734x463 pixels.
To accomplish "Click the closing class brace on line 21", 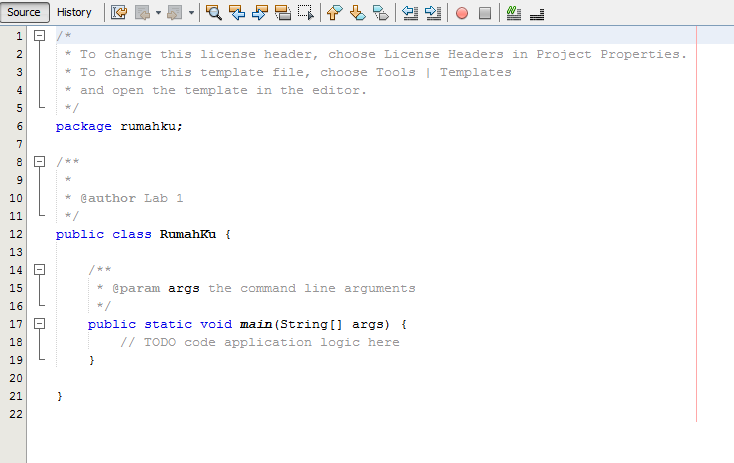I will [x=59, y=397].
